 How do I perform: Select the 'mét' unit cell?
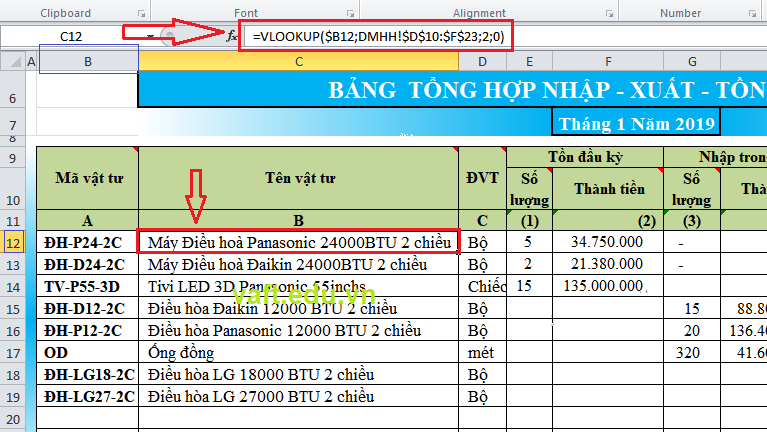482,353
